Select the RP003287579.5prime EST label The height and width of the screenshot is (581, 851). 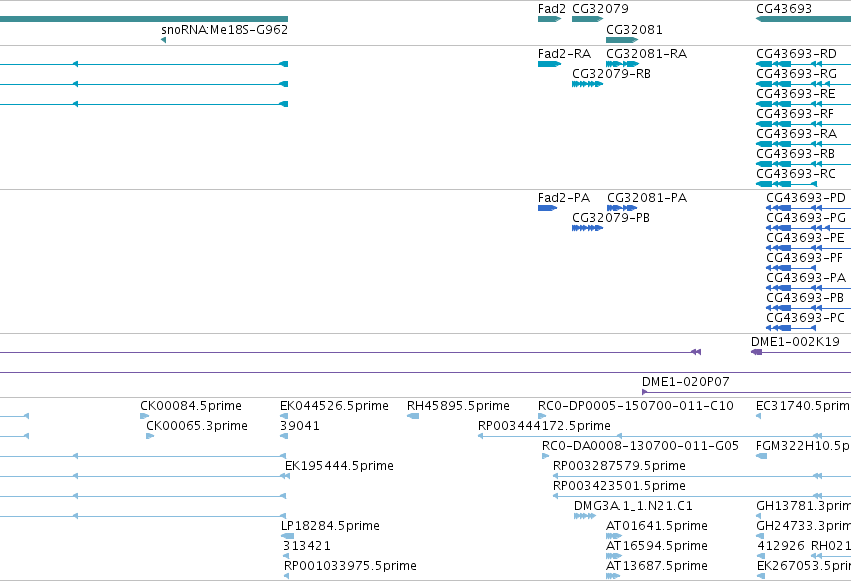pyautogui.click(x=619, y=466)
